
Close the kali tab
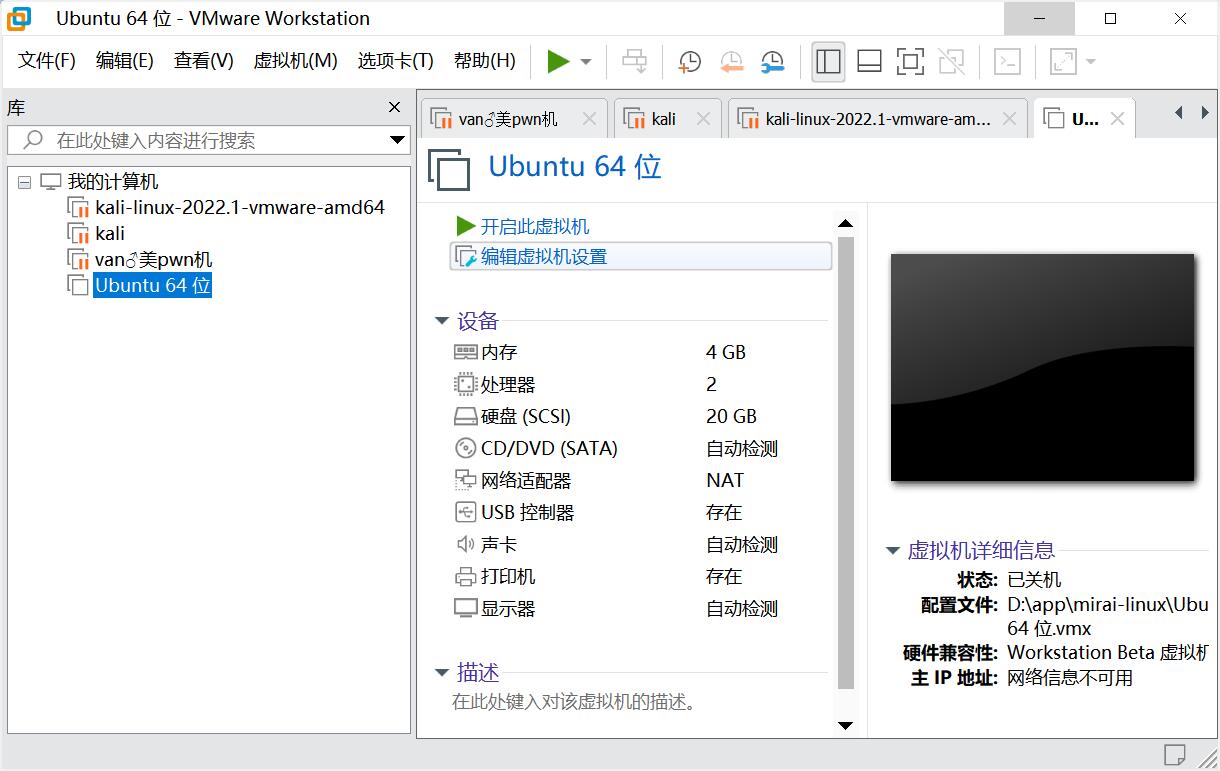tap(703, 119)
